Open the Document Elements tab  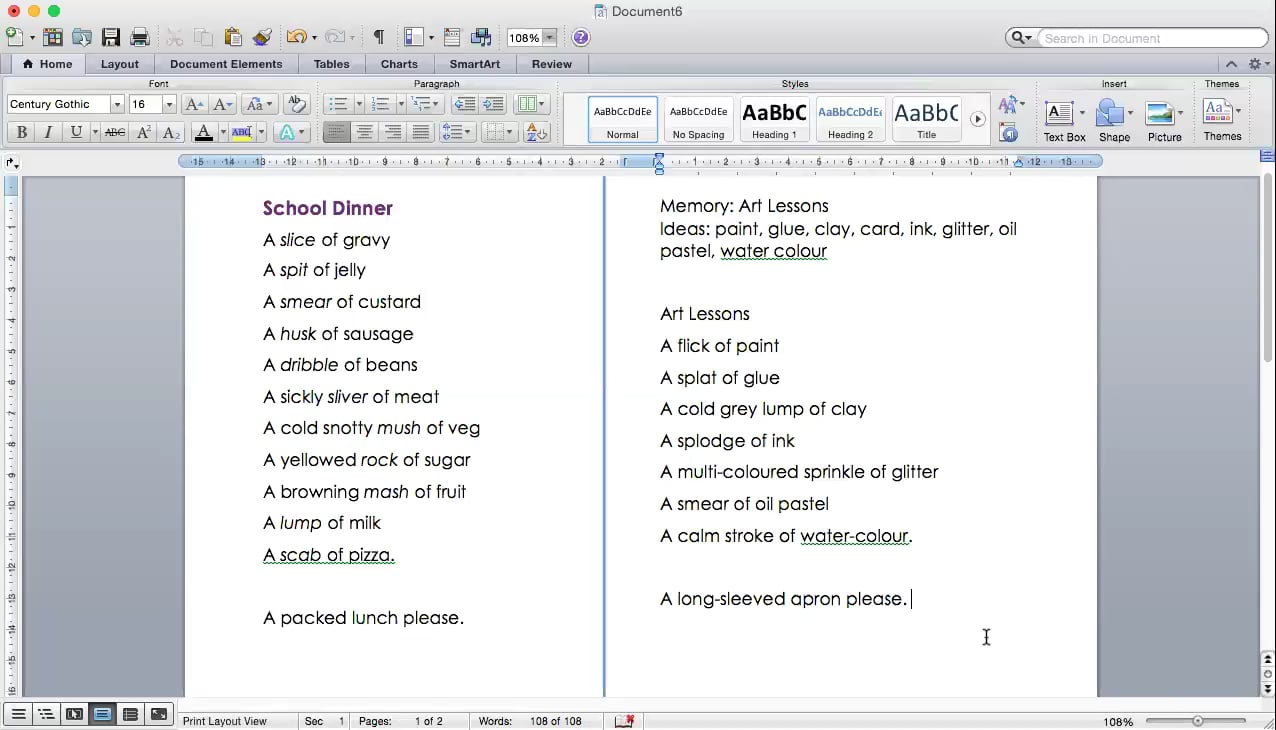click(226, 64)
